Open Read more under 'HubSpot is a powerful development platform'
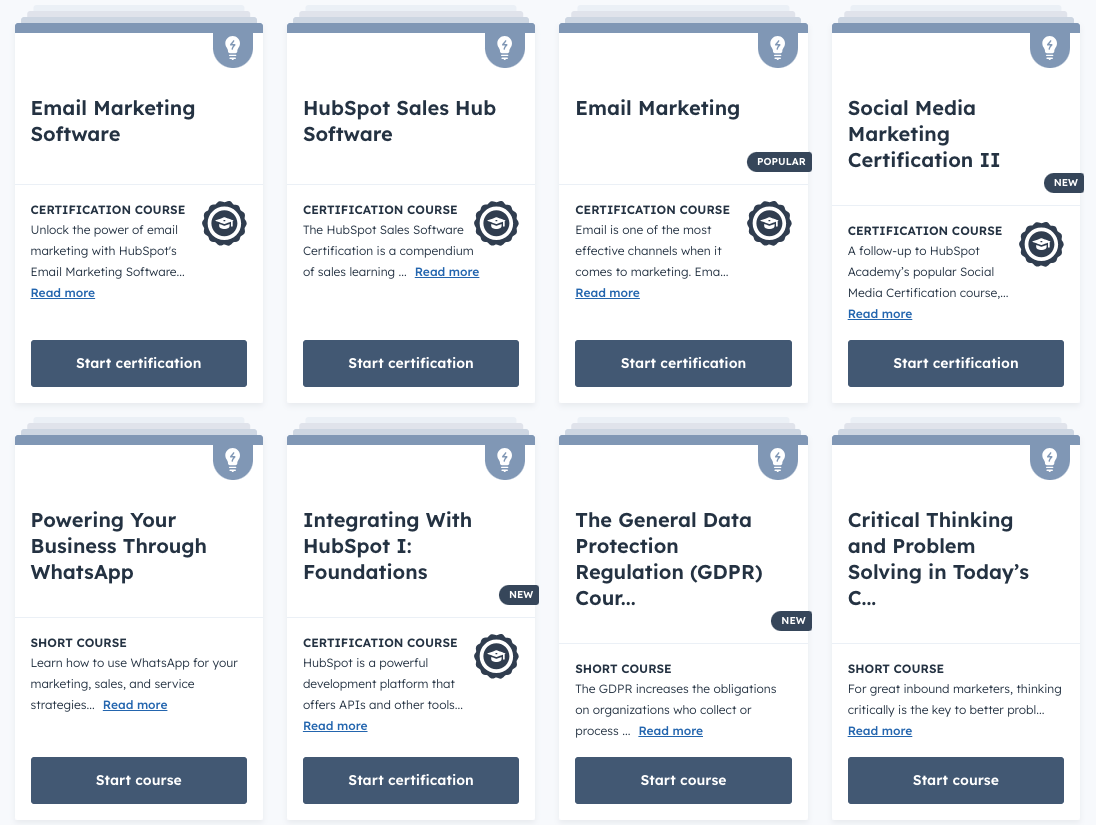The width and height of the screenshot is (1096, 825). 335,726
